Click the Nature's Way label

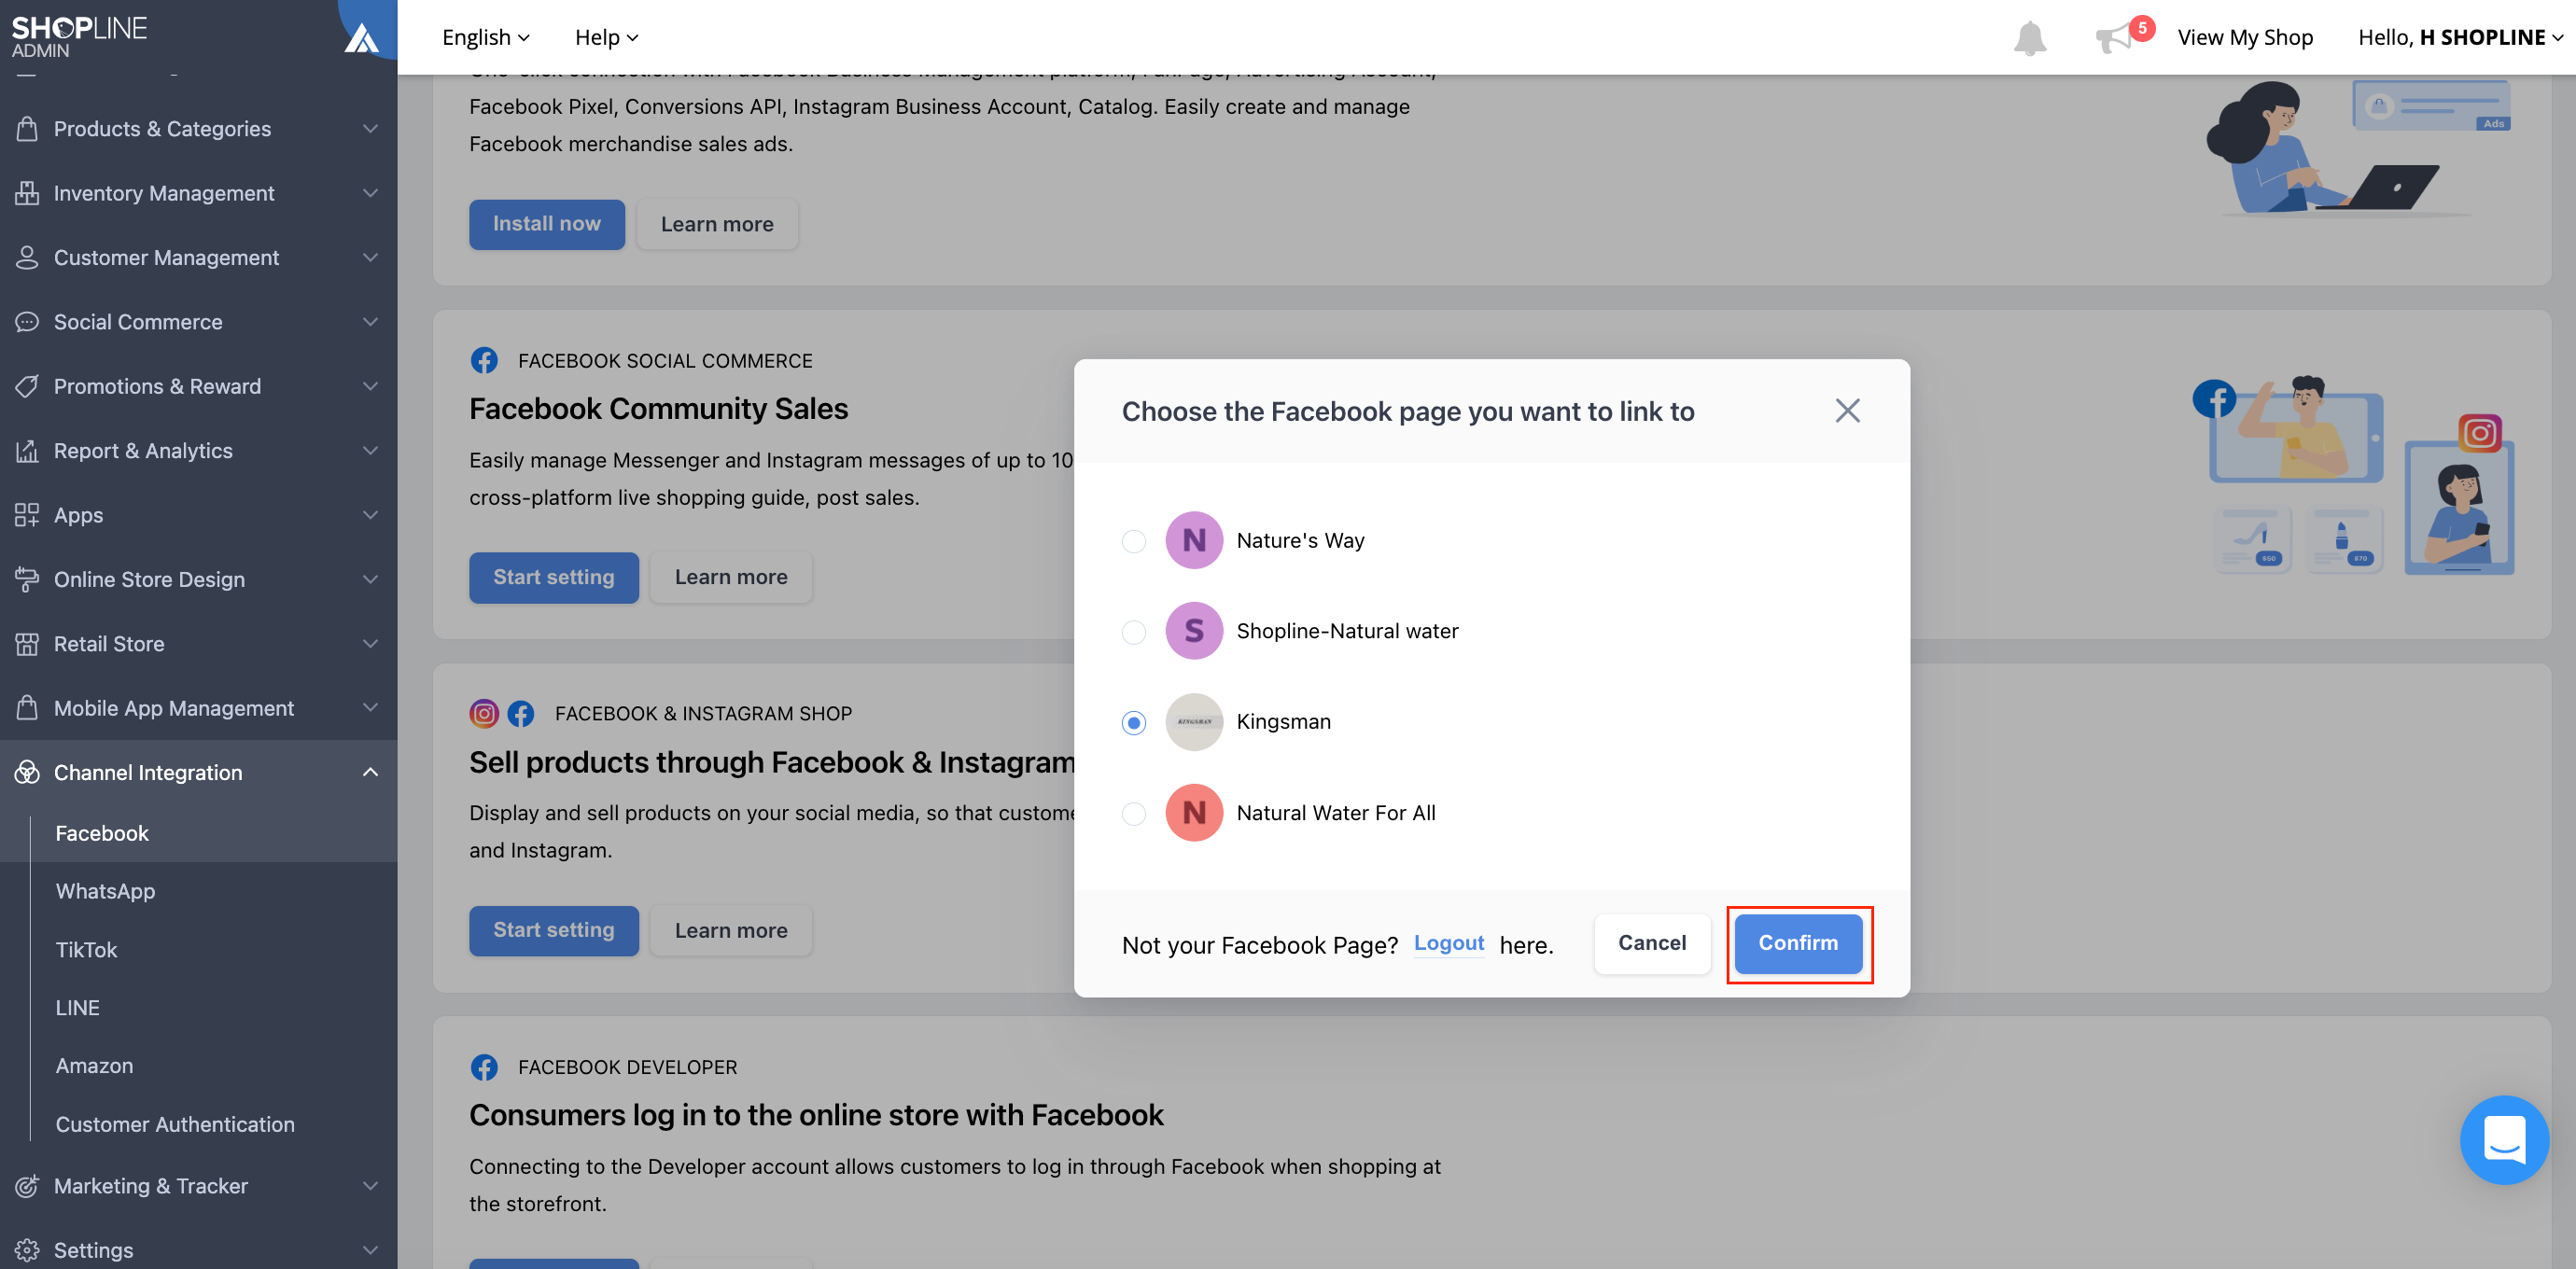tap(1300, 540)
